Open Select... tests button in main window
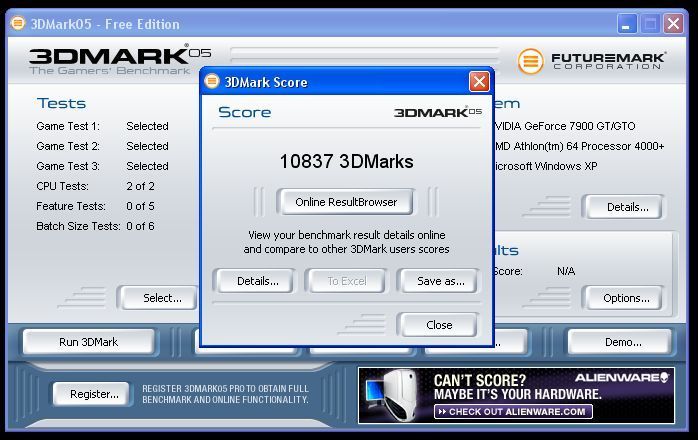 (x=160, y=298)
